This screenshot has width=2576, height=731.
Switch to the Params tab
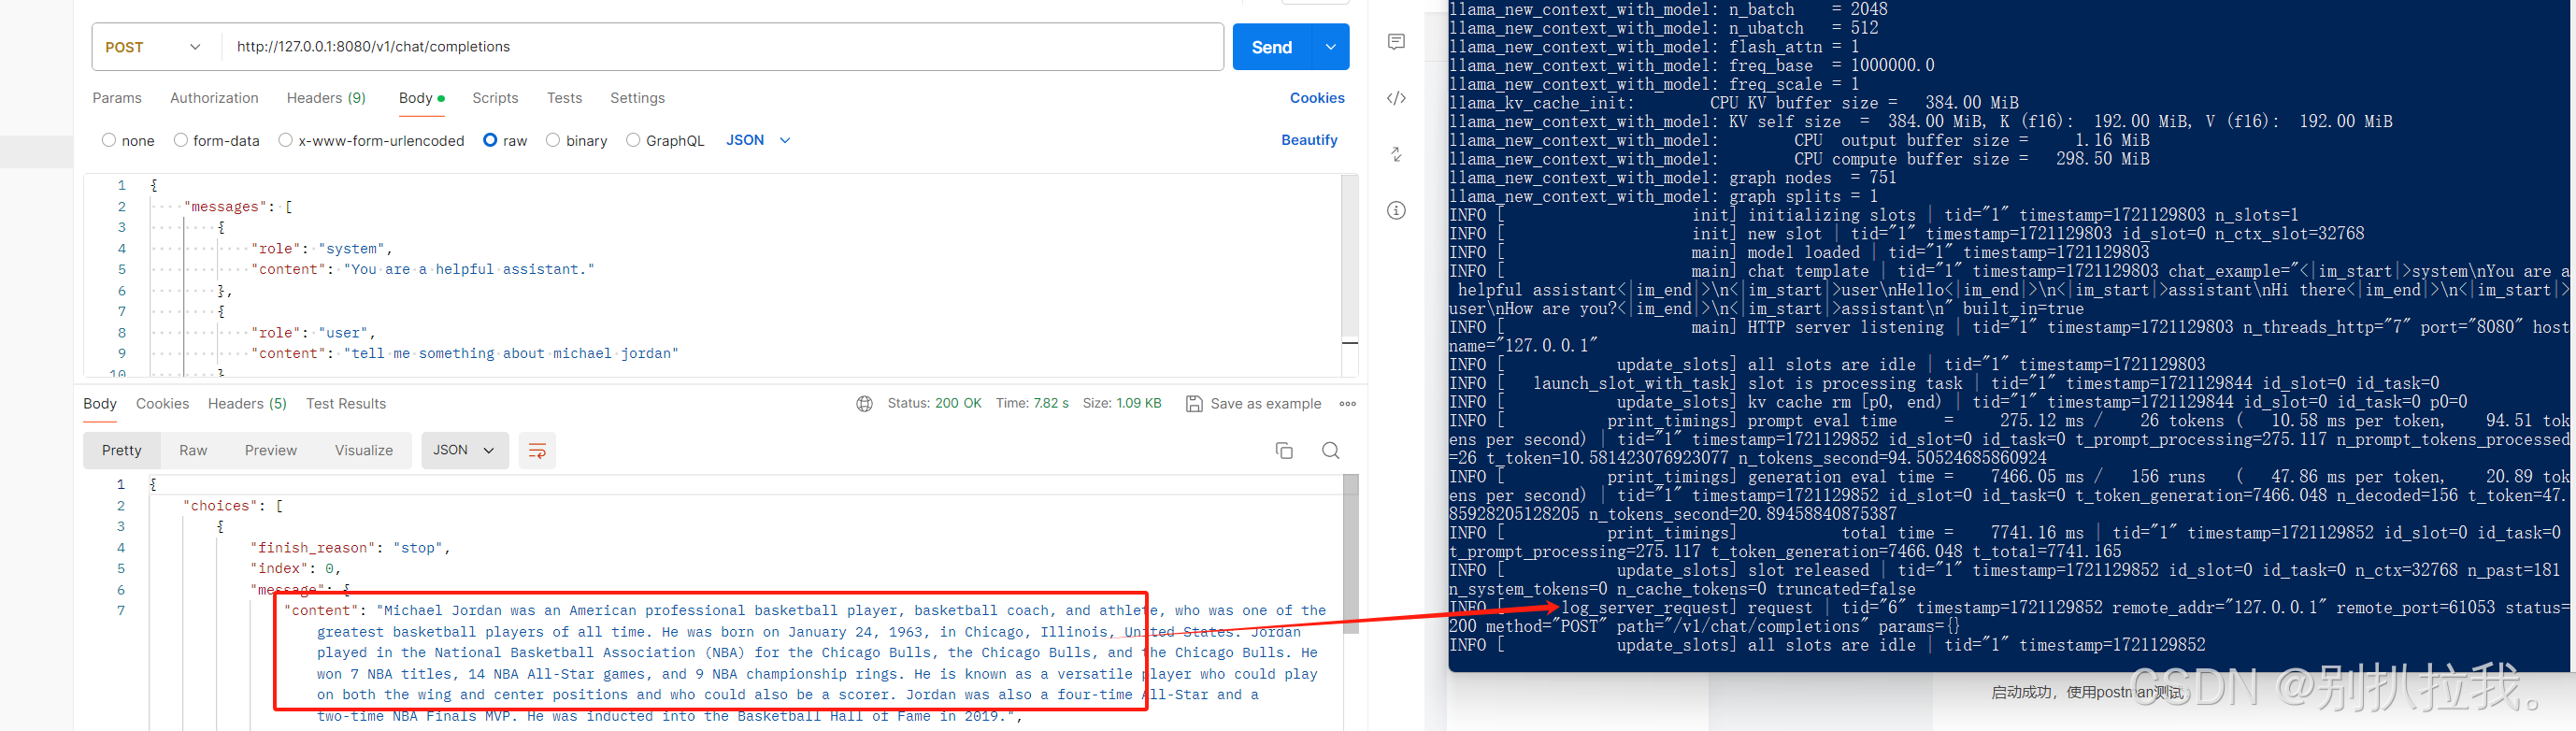coord(117,98)
